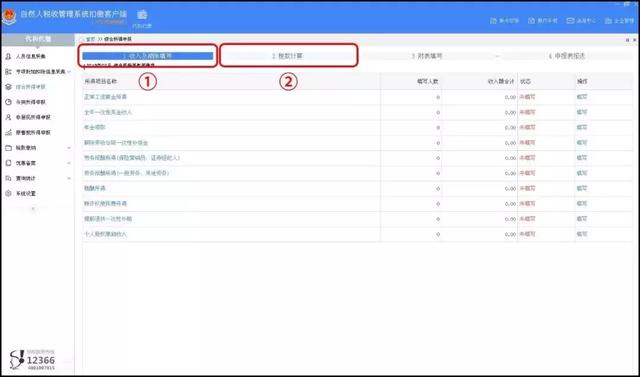The image size is (640, 377).
Task: Select the 特许权使用费所得 row name
Action: (x=105, y=204)
